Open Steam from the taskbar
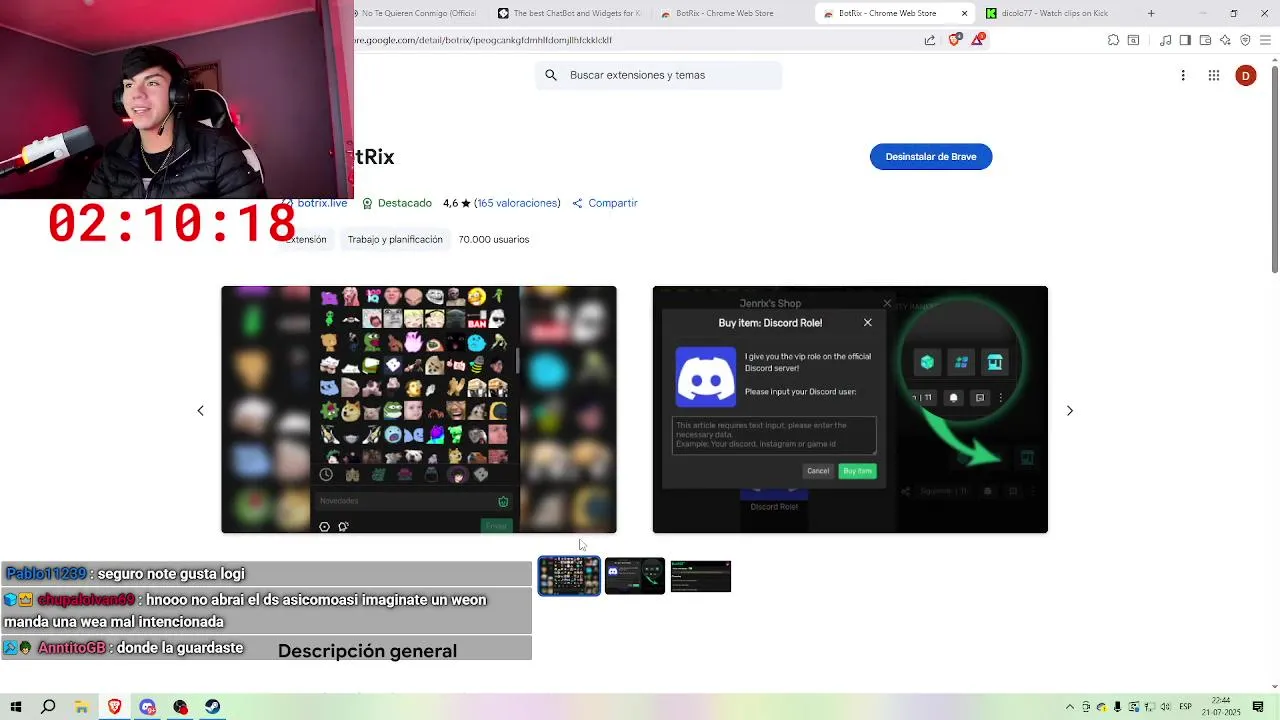1280x720 pixels. pos(213,707)
